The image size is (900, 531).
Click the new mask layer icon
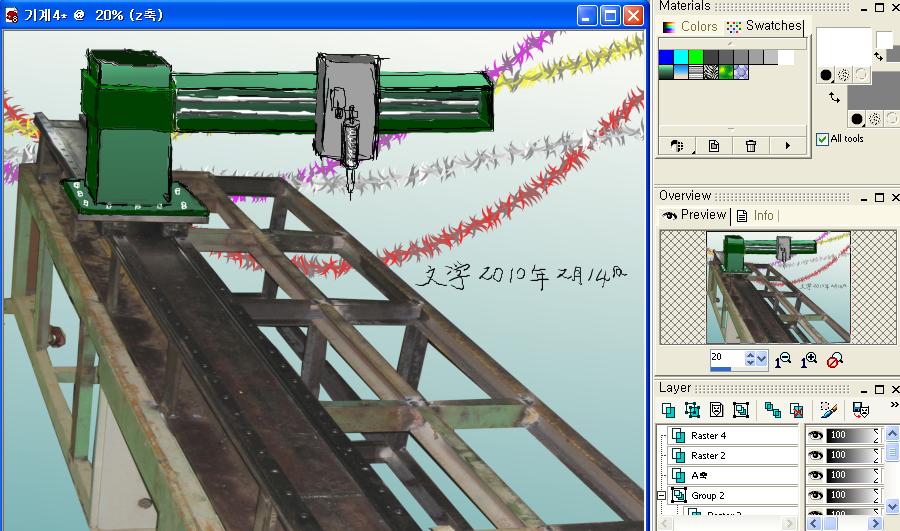(x=716, y=410)
